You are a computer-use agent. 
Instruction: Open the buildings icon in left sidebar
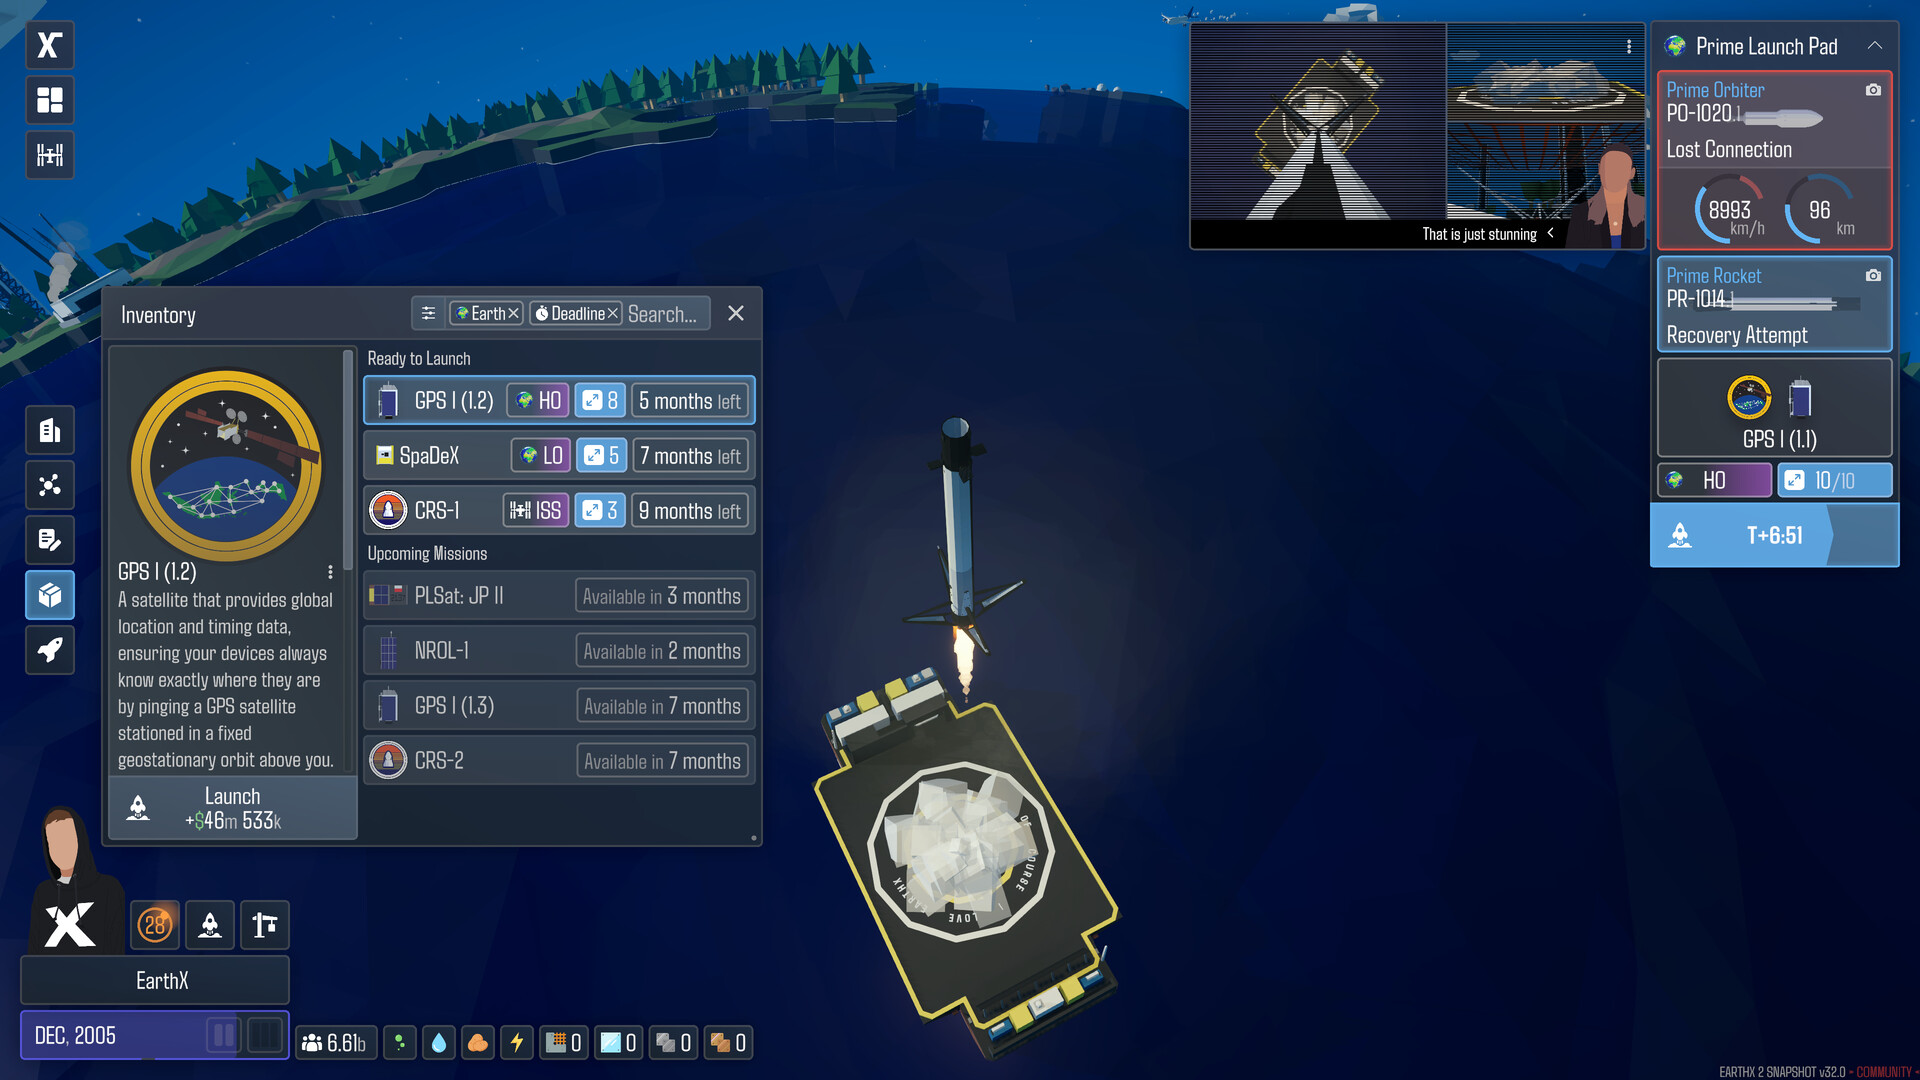pos(49,431)
